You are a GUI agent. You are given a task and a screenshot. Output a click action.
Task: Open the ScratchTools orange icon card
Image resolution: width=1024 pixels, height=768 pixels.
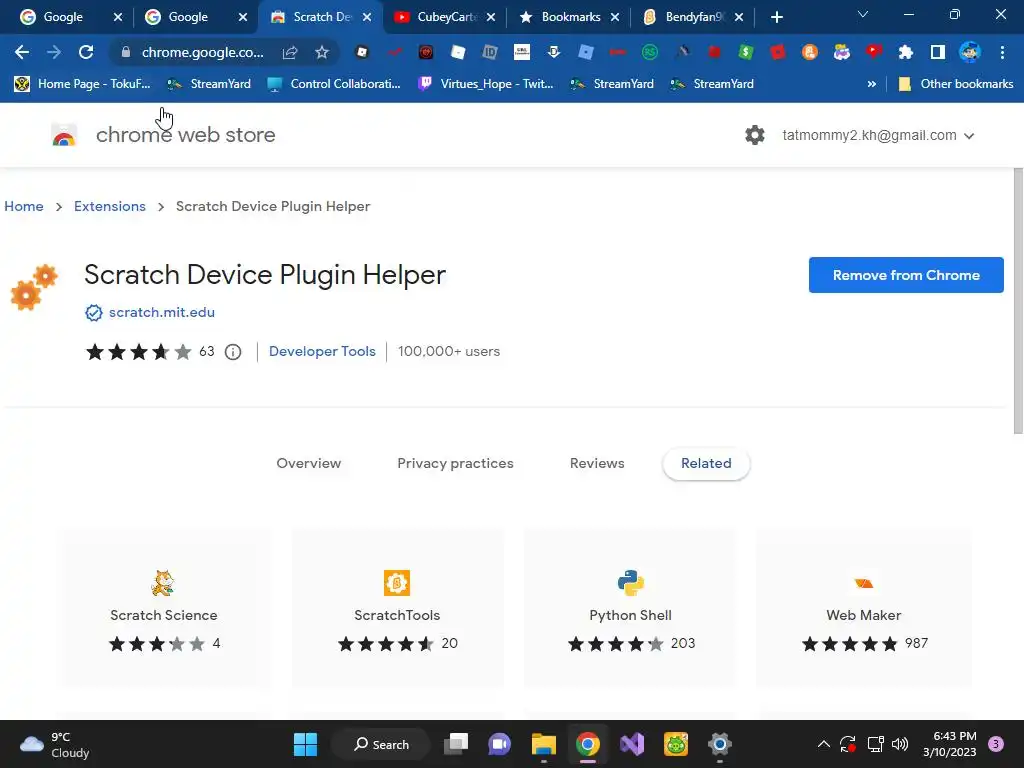[x=397, y=583]
